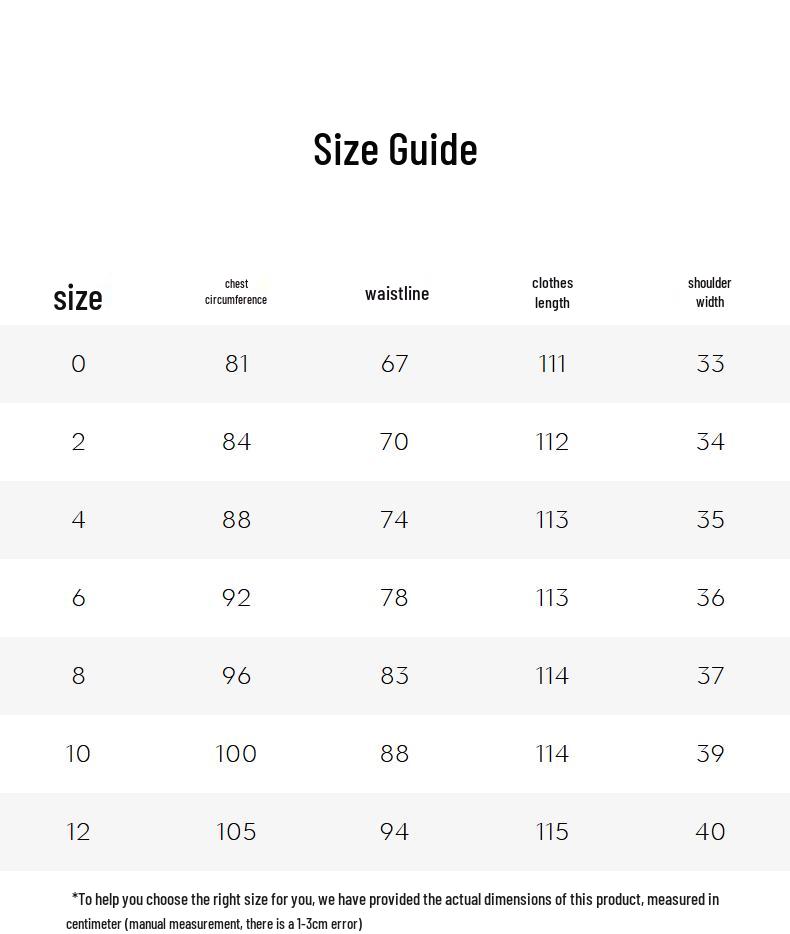Select waistline value 83 for size 8

(395, 676)
